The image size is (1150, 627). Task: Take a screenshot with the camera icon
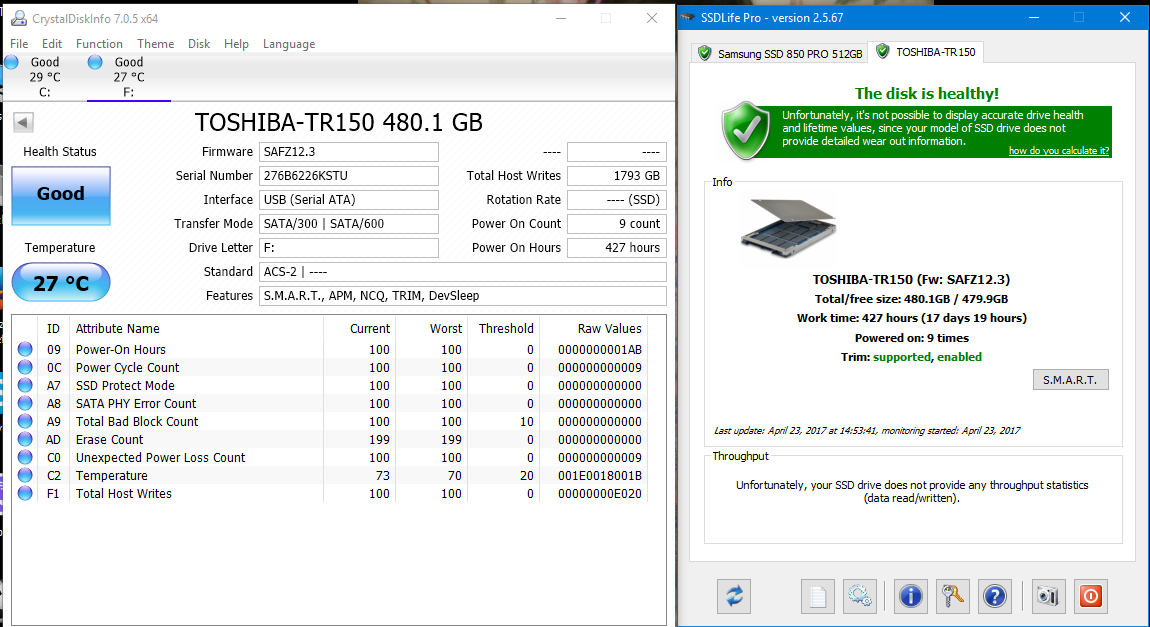click(x=1047, y=596)
